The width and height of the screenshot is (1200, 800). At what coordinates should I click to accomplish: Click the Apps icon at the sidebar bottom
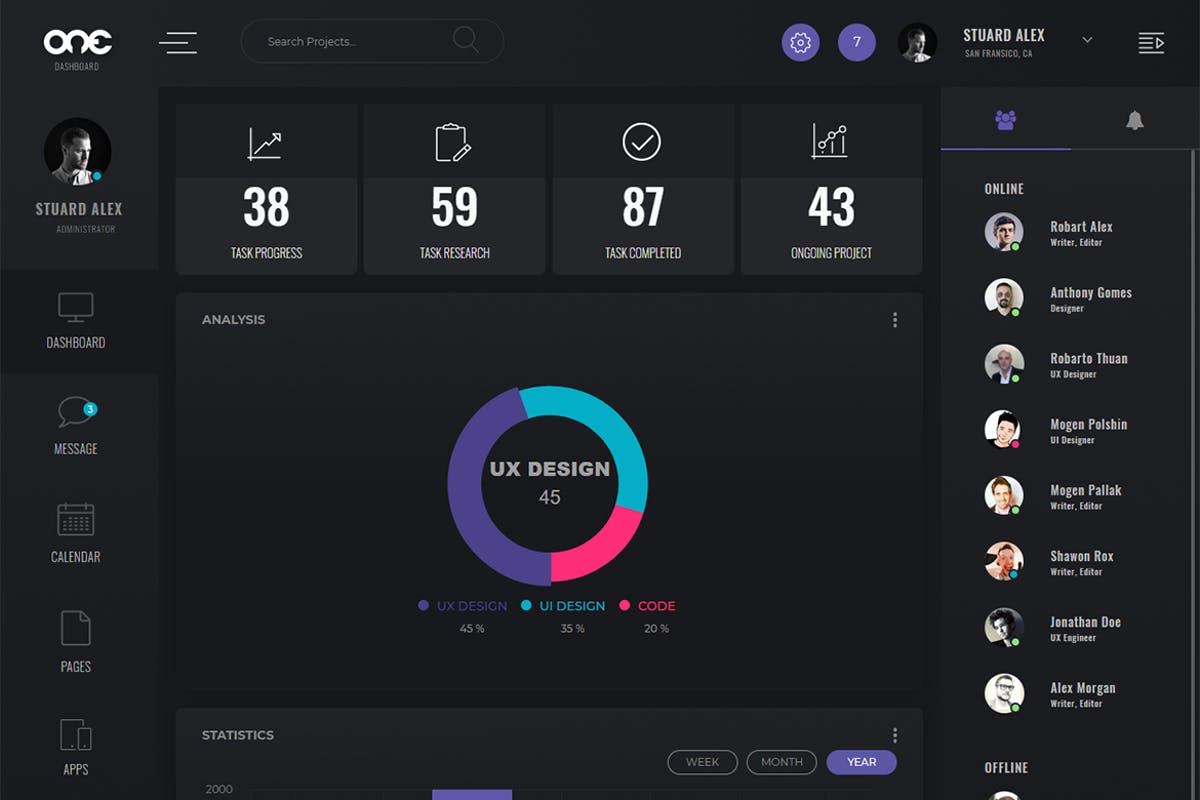coord(75,736)
